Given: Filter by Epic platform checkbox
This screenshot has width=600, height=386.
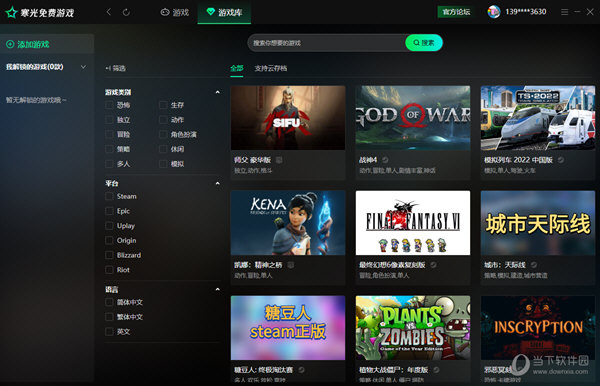Looking at the screenshot, I should click(x=109, y=211).
